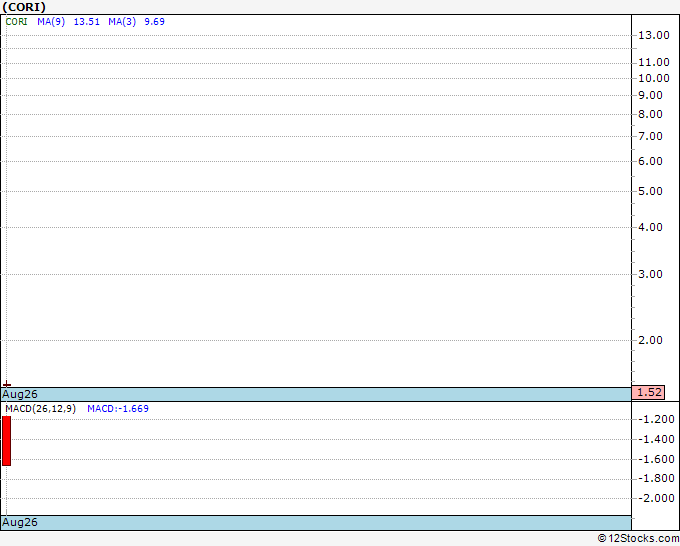Click the 10.00 price axis label

654,78
